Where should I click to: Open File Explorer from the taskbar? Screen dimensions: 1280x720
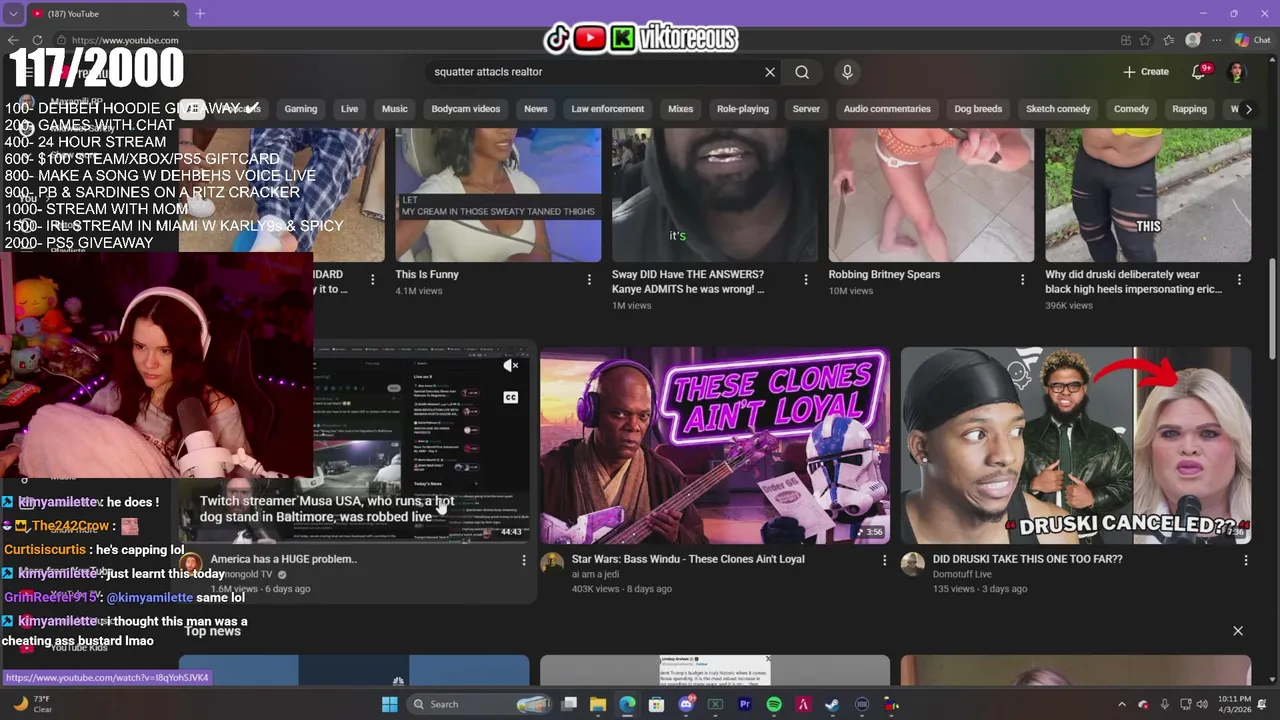coord(598,704)
